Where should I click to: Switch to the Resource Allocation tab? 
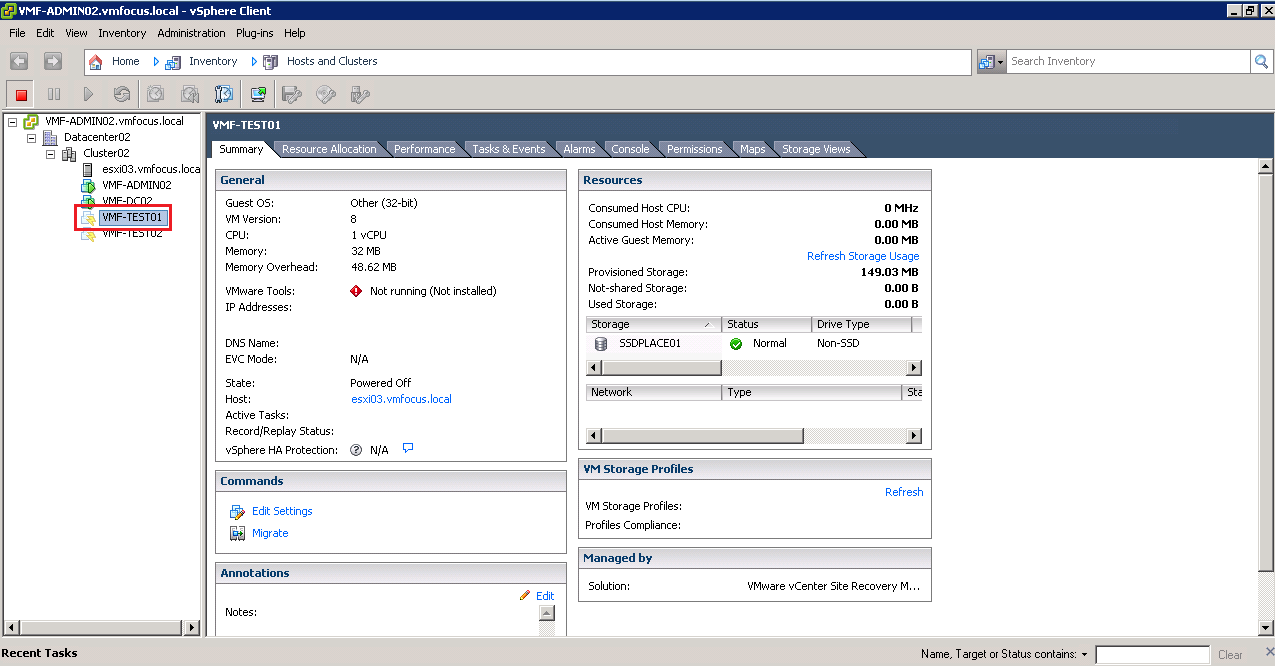click(x=329, y=149)
